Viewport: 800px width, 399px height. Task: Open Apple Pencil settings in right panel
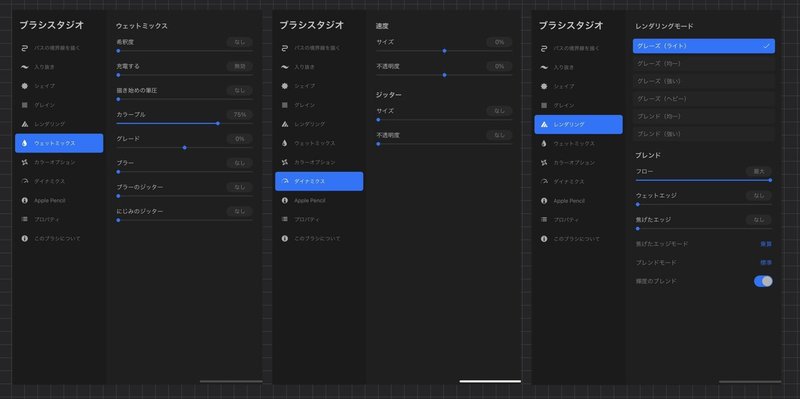point(579,201)
